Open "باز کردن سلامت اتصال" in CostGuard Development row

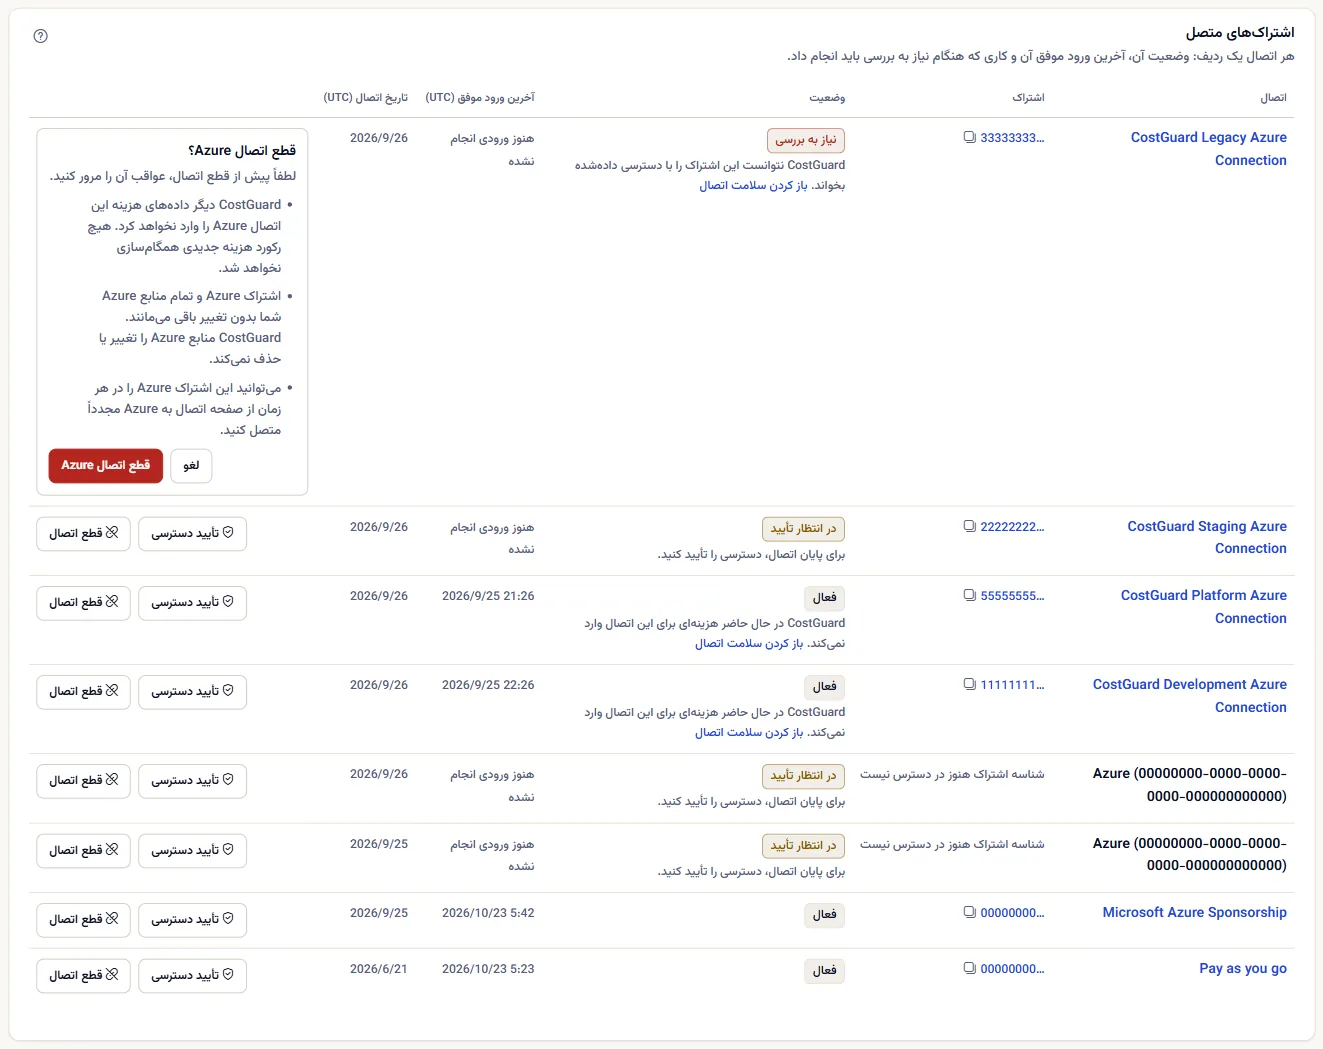(x=749, y=732)
